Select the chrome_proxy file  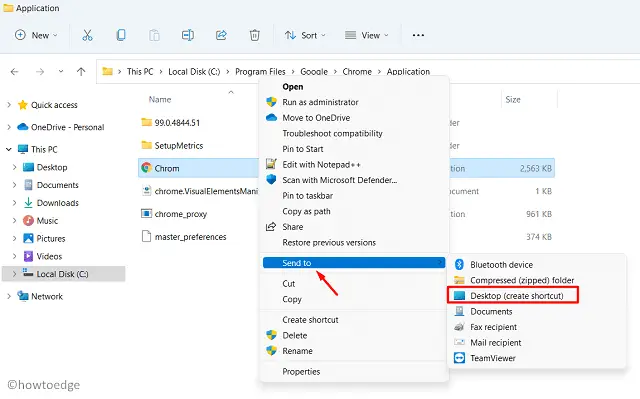click(x=180, y=214)
